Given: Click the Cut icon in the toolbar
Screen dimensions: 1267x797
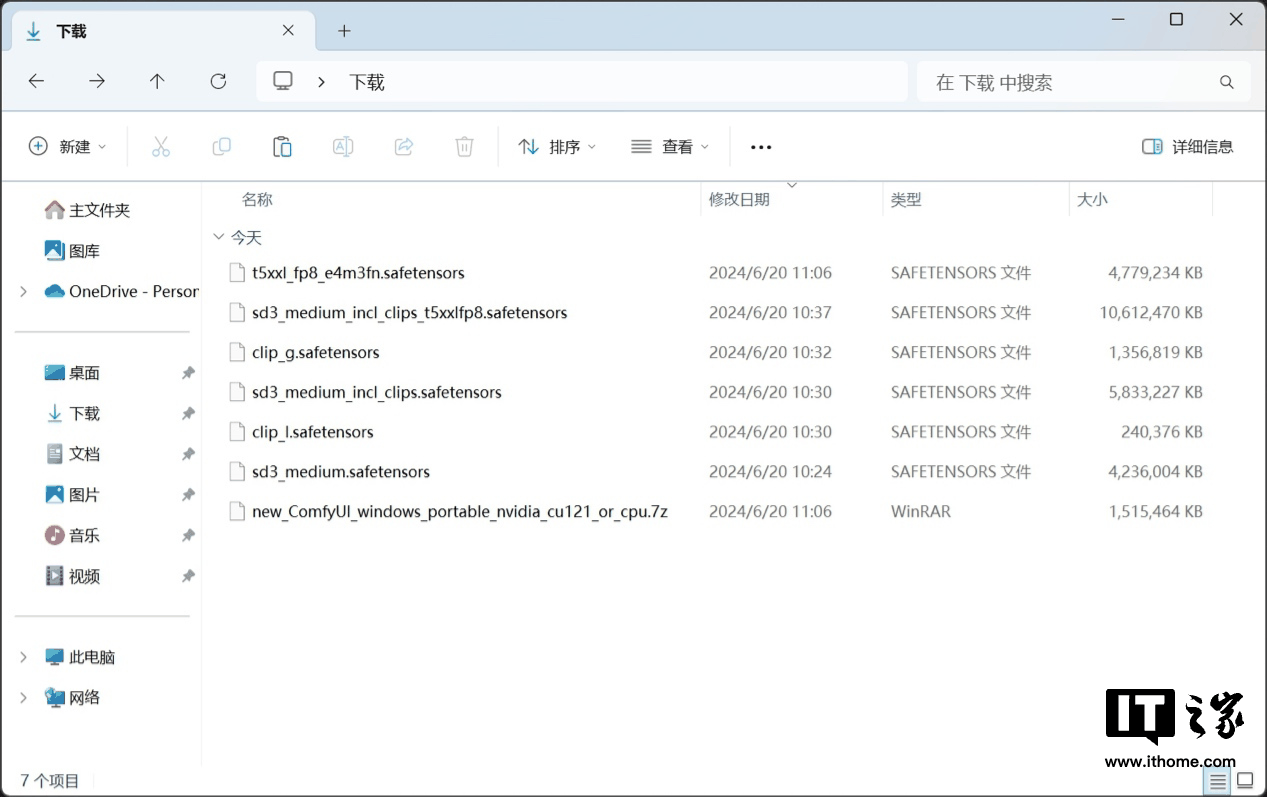Looking at the screenshot, I should click(161, 146).
